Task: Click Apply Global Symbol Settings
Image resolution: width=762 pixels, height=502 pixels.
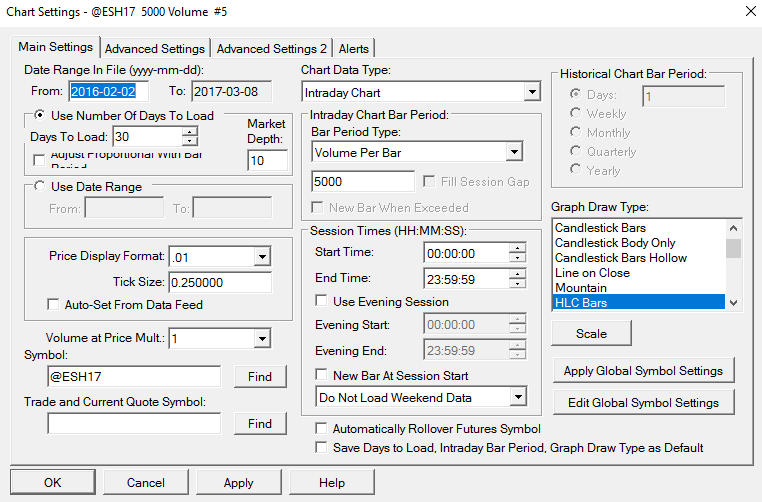Action: click(643, 370)
